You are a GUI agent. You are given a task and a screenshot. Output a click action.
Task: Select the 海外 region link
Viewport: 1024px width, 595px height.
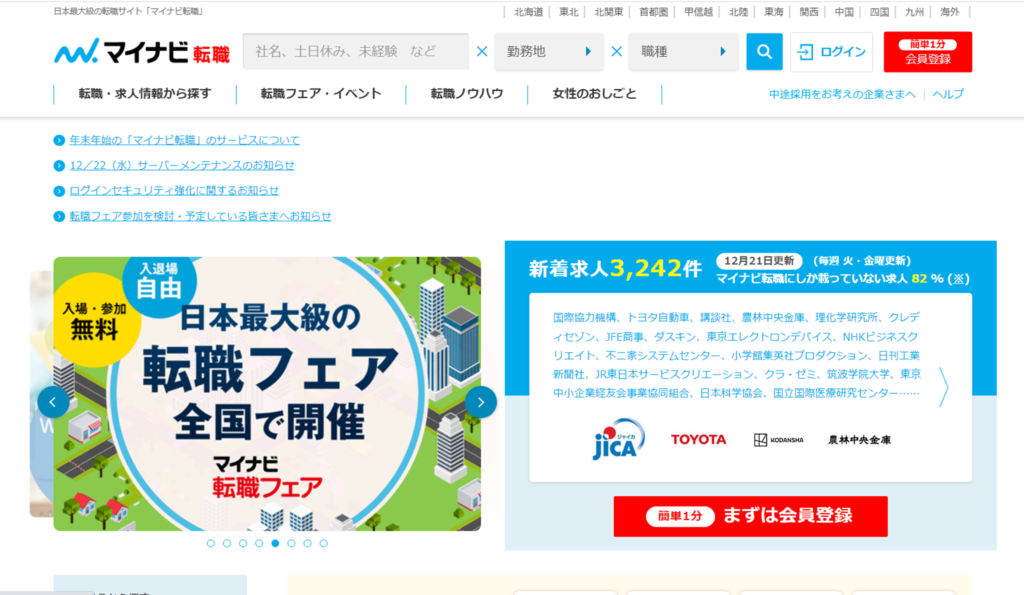pyautogui.click(x=950, y=12)
